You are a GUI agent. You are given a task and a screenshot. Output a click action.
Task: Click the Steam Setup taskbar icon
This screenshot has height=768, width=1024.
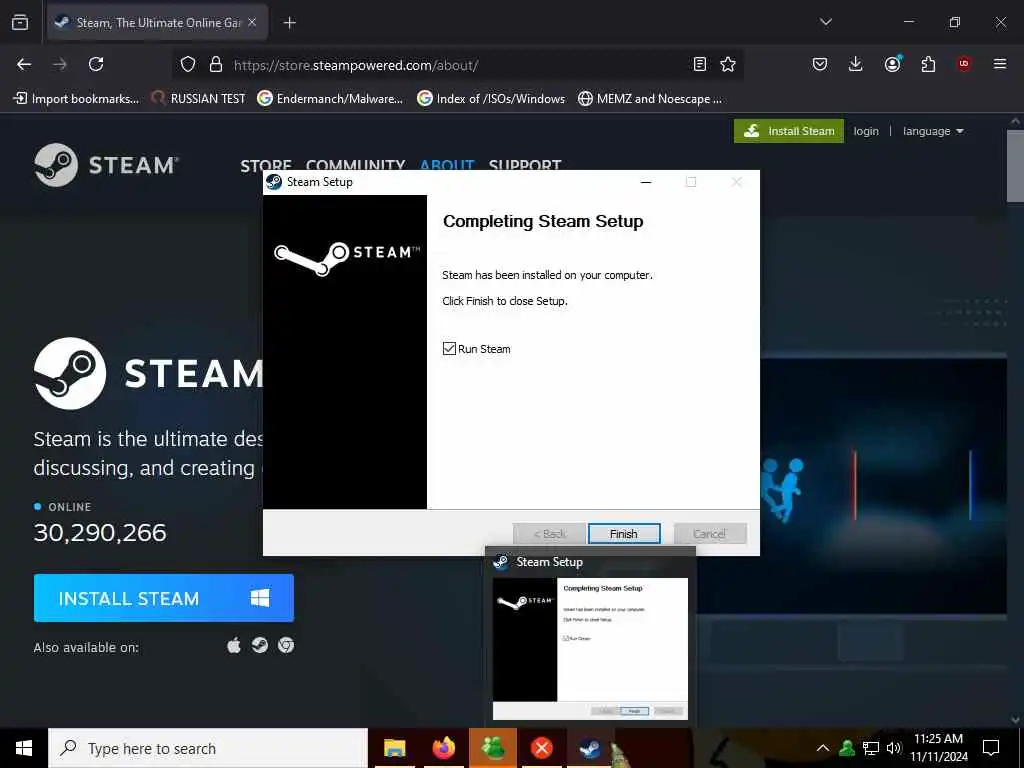pyautogui.click(x=590, y=748)
